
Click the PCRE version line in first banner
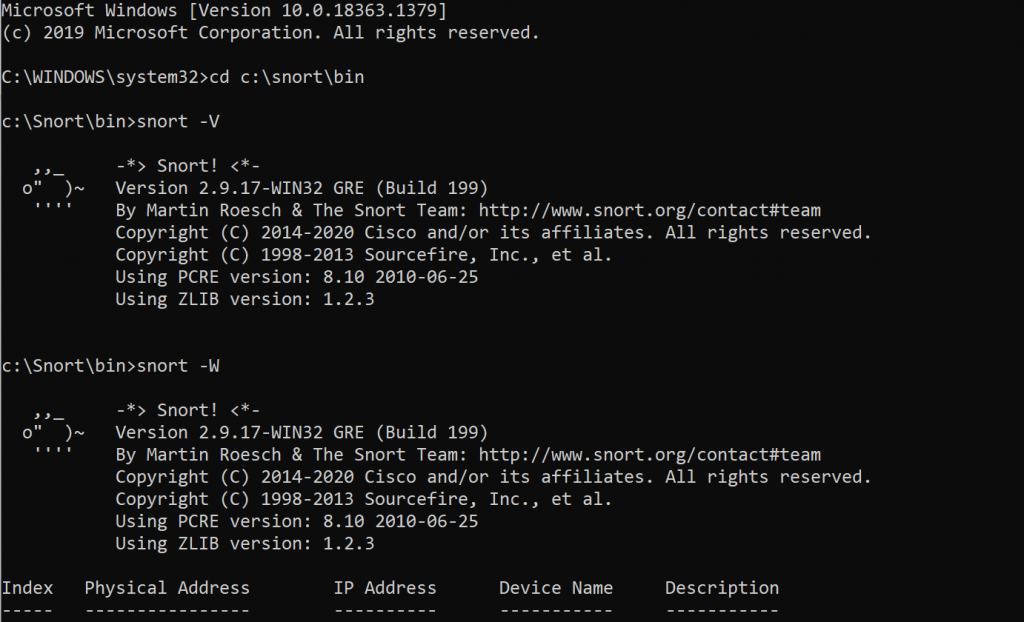click(x=296, y=276)
